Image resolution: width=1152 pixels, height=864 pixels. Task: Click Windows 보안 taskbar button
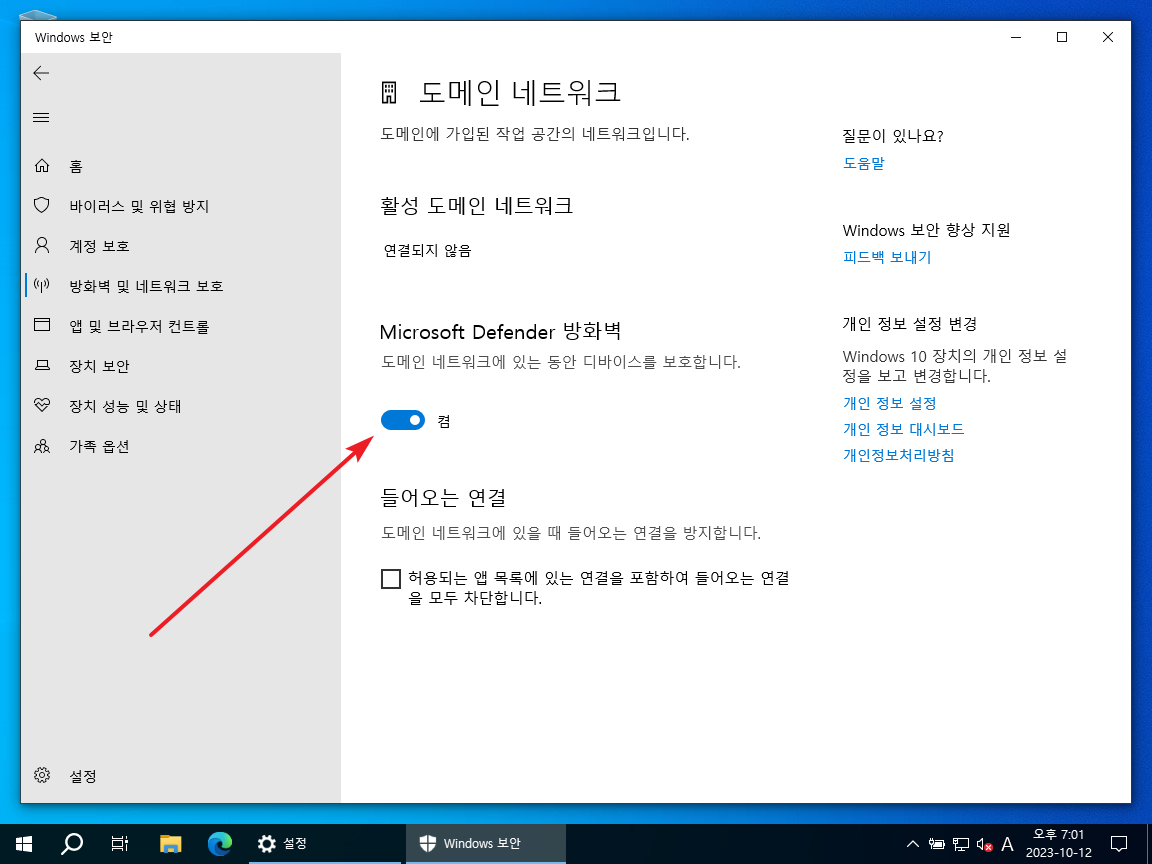[x=486, y=843]
